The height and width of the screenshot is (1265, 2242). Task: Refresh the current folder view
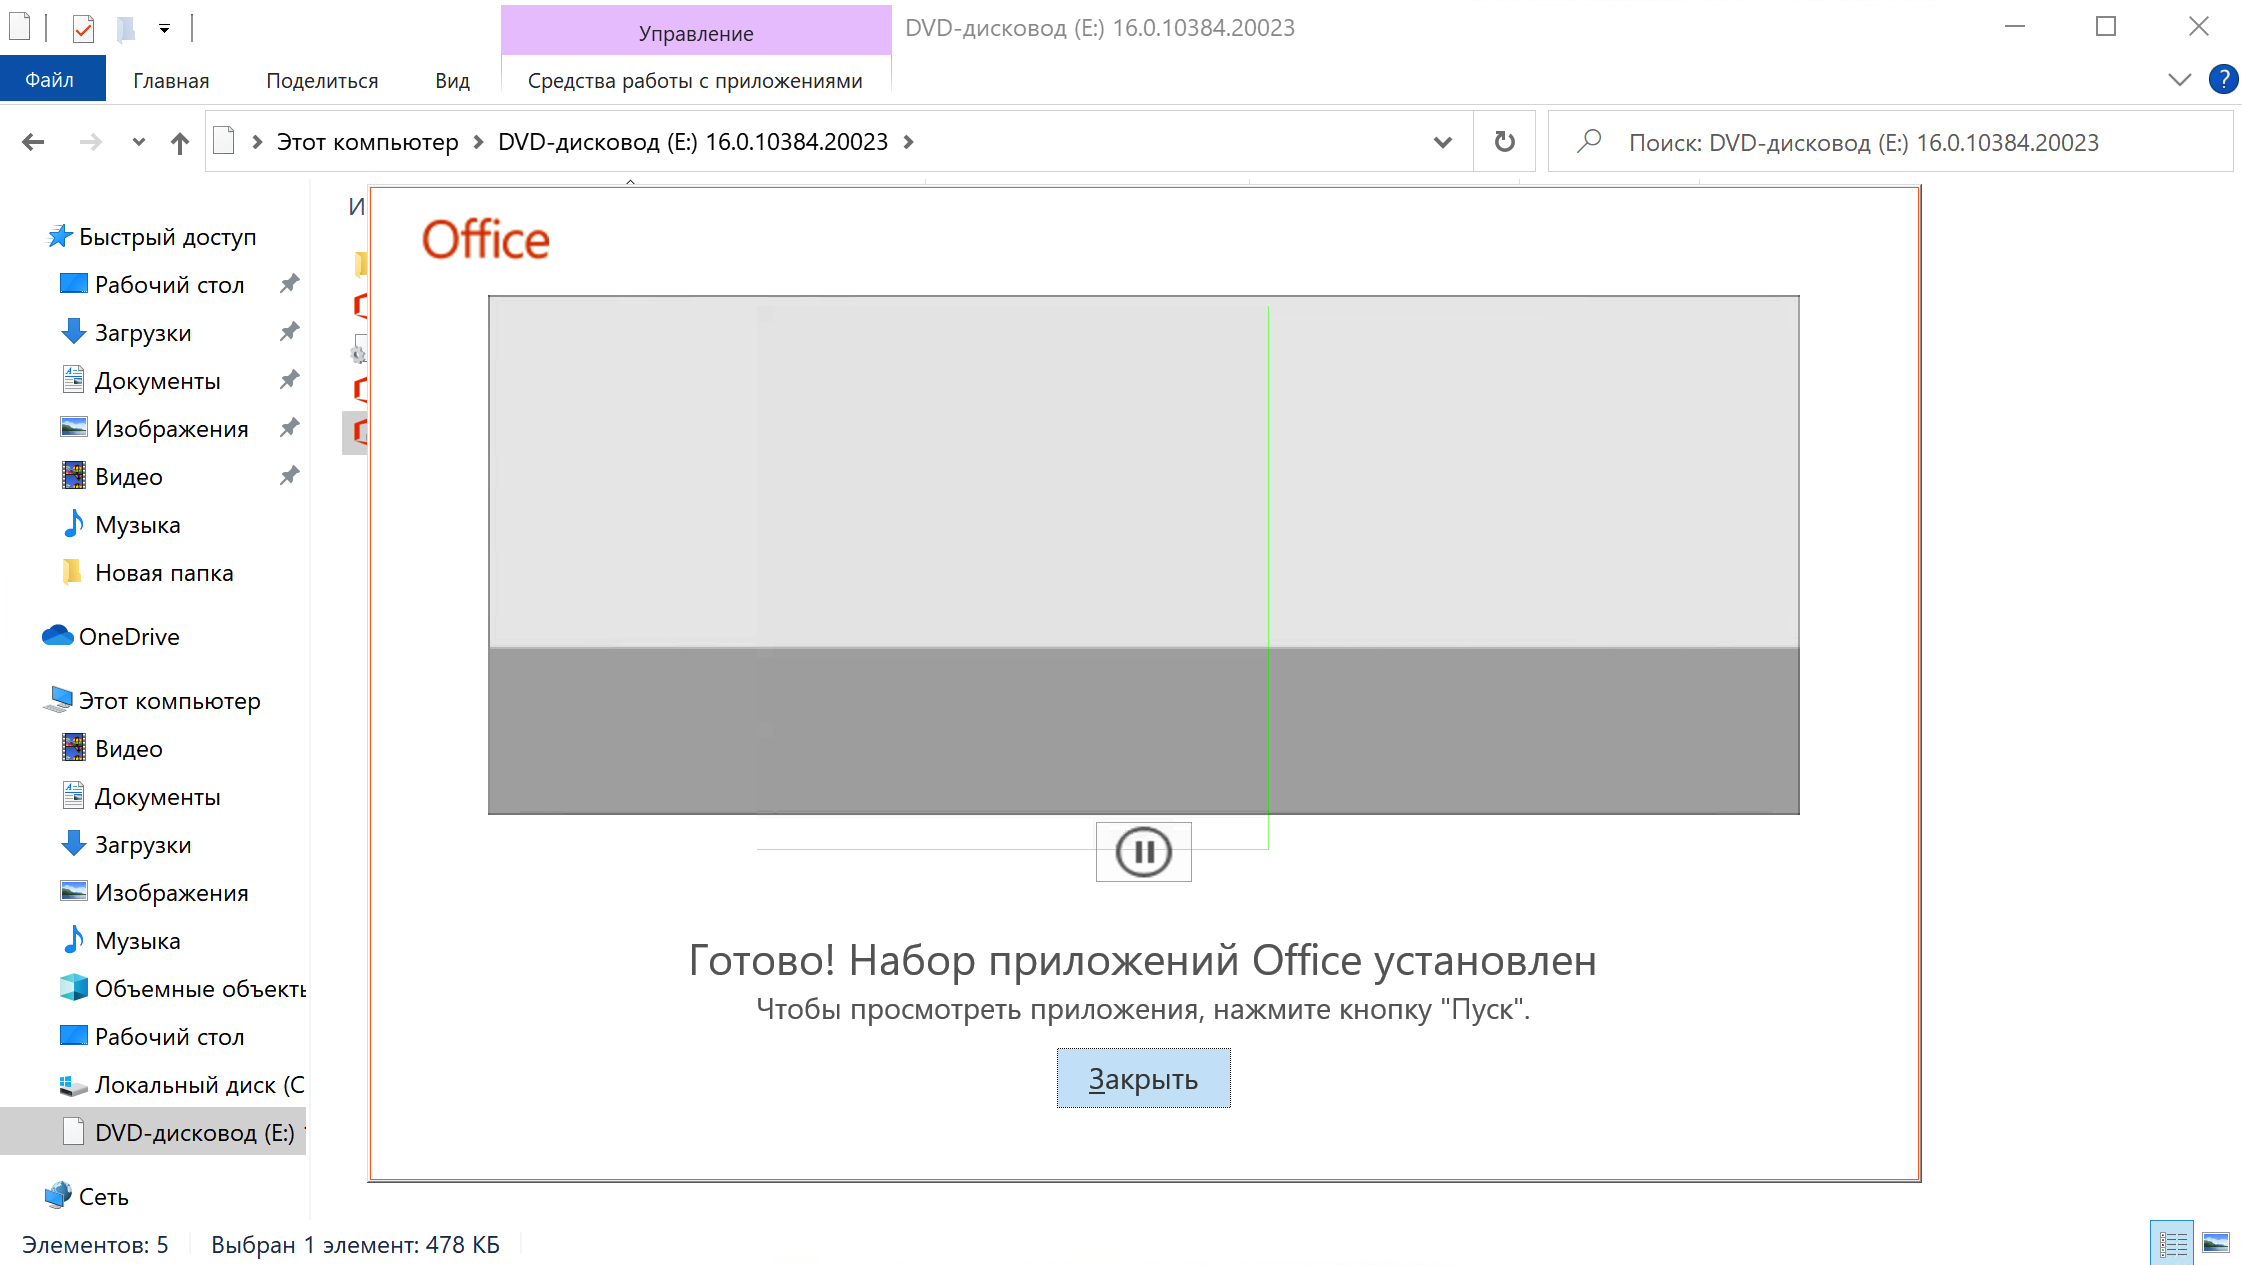[x=1504, y=142]
